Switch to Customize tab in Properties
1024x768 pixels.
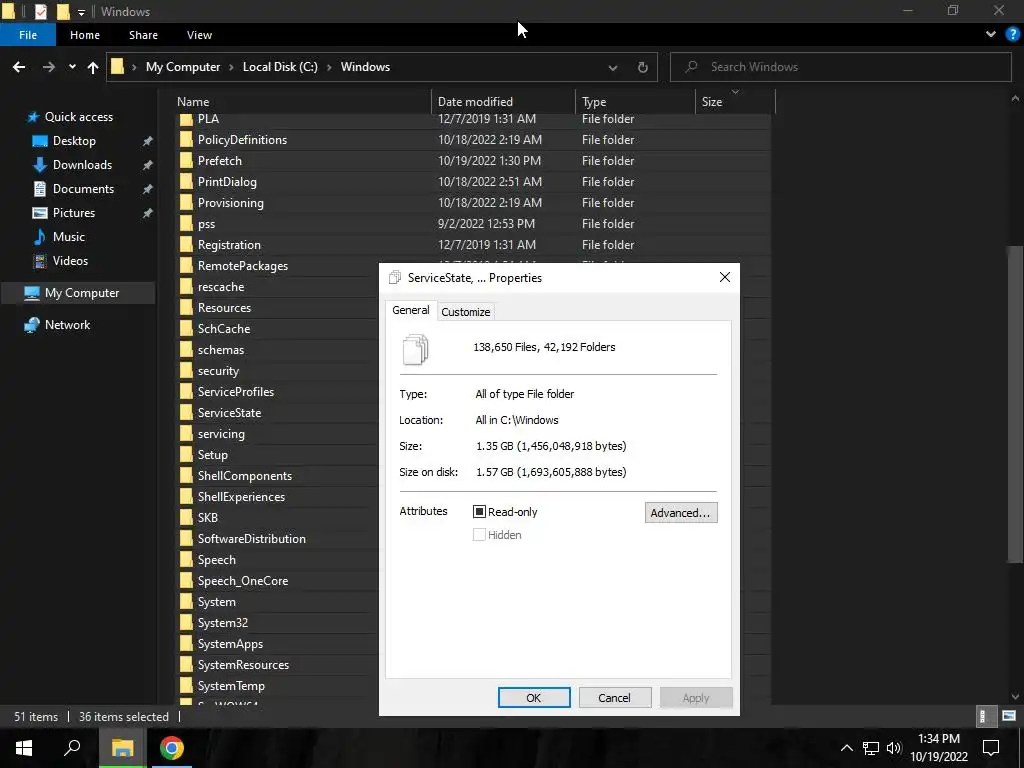click(465, 312)
